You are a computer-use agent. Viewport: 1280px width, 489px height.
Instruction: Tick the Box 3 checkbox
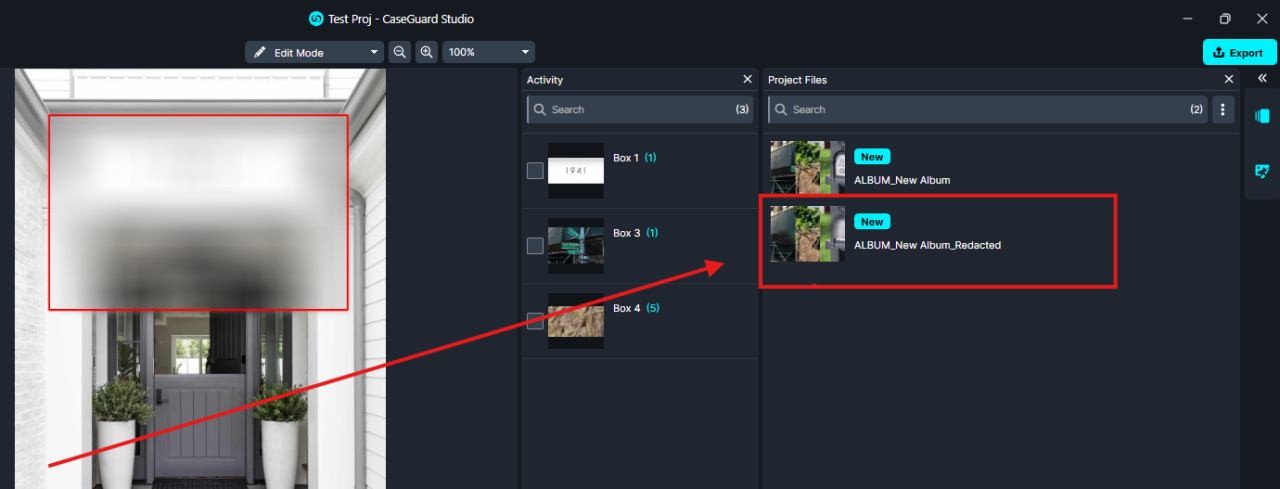point(535,245)
